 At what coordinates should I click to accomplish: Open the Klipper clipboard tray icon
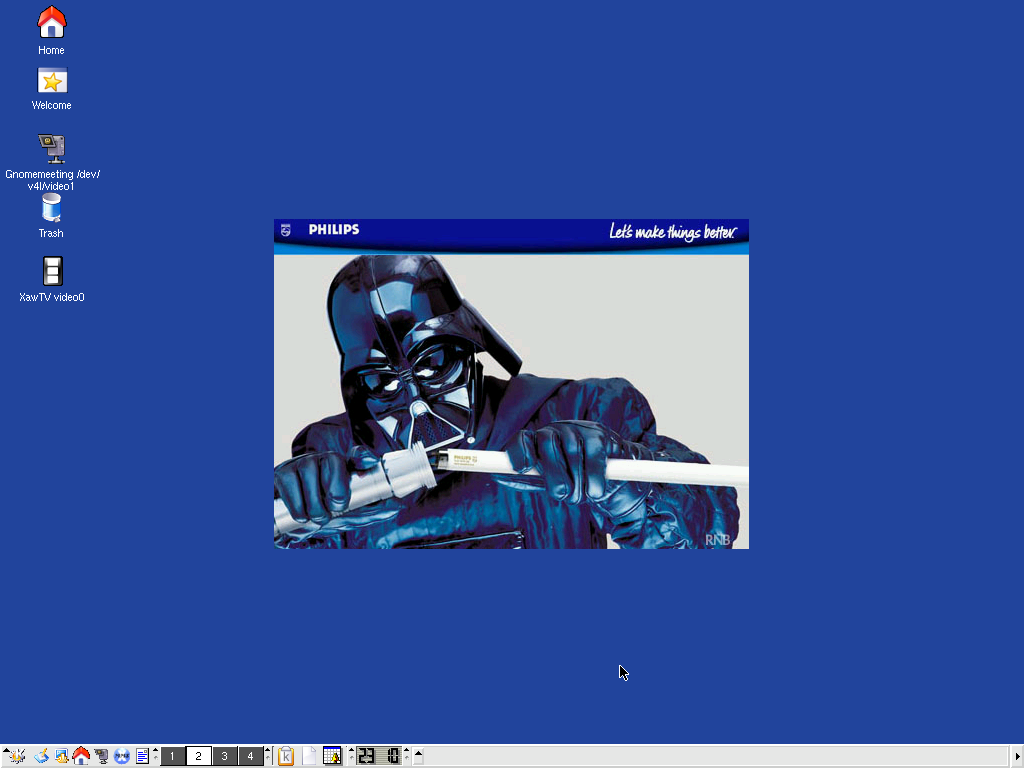tap(285, 756)
